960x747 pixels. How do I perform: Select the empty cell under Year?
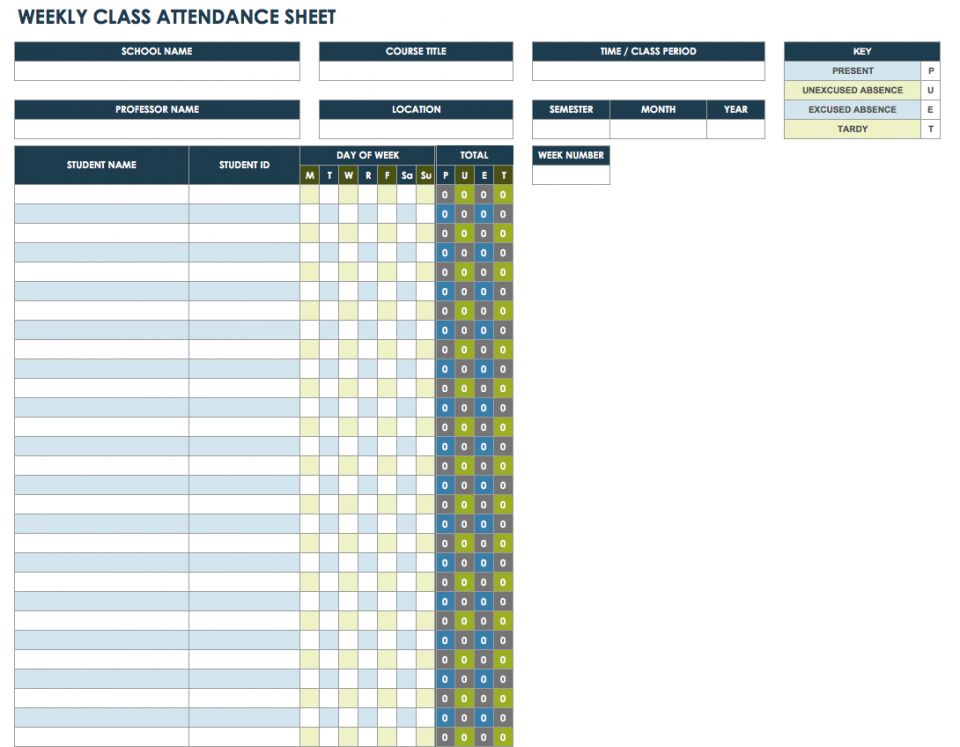coord(736,129)
